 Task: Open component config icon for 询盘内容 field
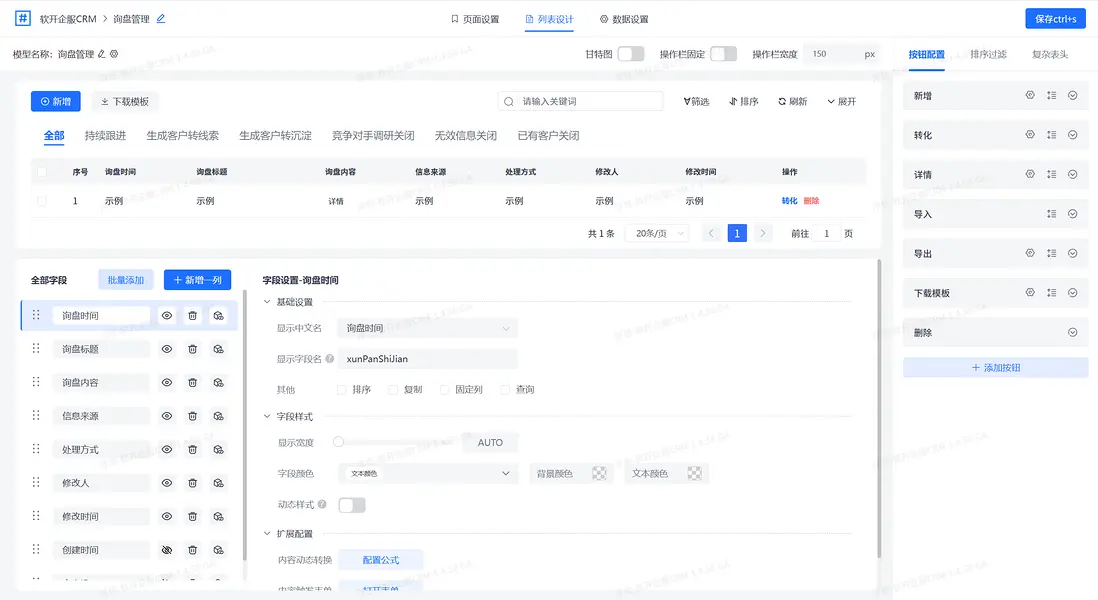pos(218,383)
